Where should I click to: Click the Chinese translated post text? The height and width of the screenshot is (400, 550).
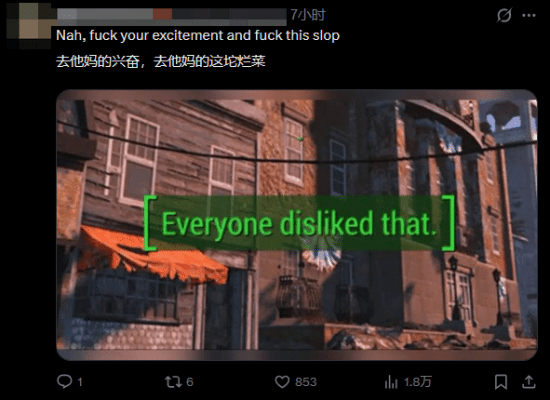(x=161, y=61)
